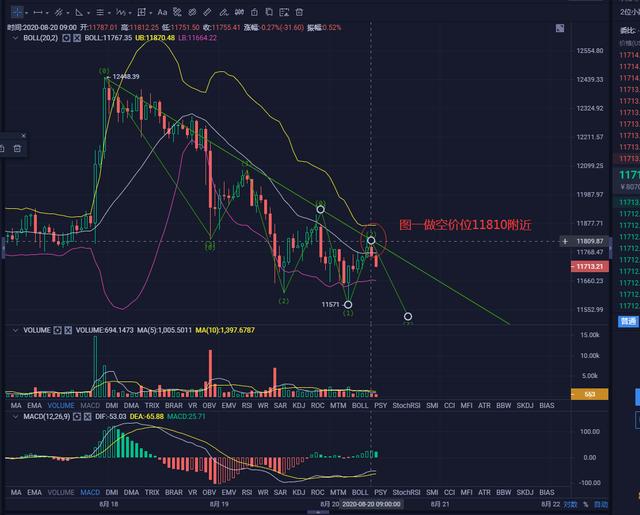Select the crosshair cursor tool

(17, 12)
